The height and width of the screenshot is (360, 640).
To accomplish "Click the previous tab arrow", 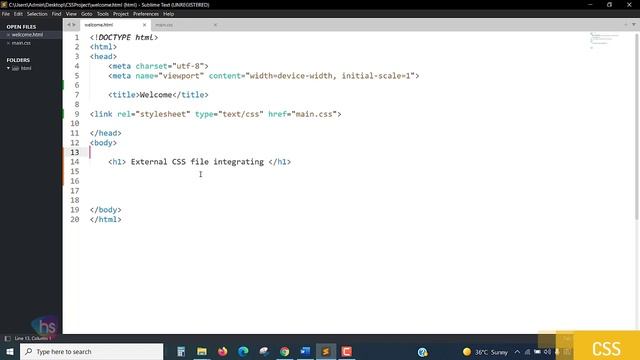I will tap(69, 25).
